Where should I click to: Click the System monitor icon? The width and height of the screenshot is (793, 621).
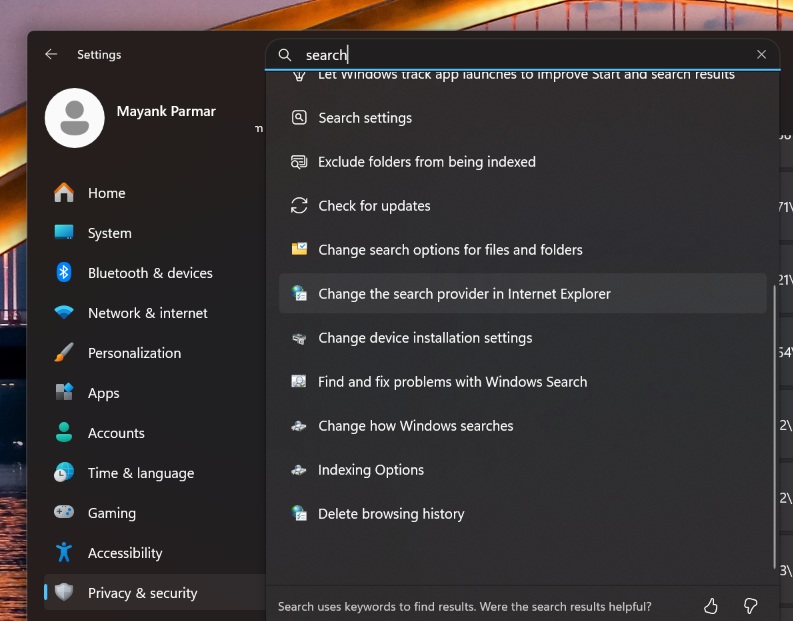[64, 233]
